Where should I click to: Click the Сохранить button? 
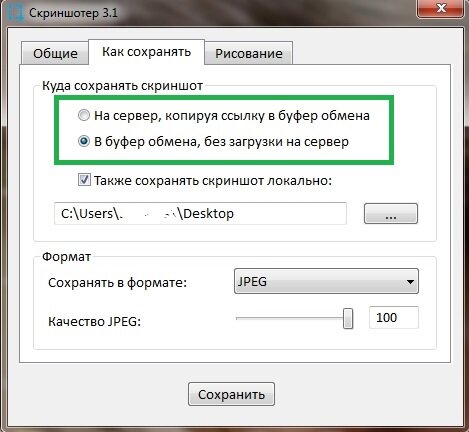click(231, 394)
